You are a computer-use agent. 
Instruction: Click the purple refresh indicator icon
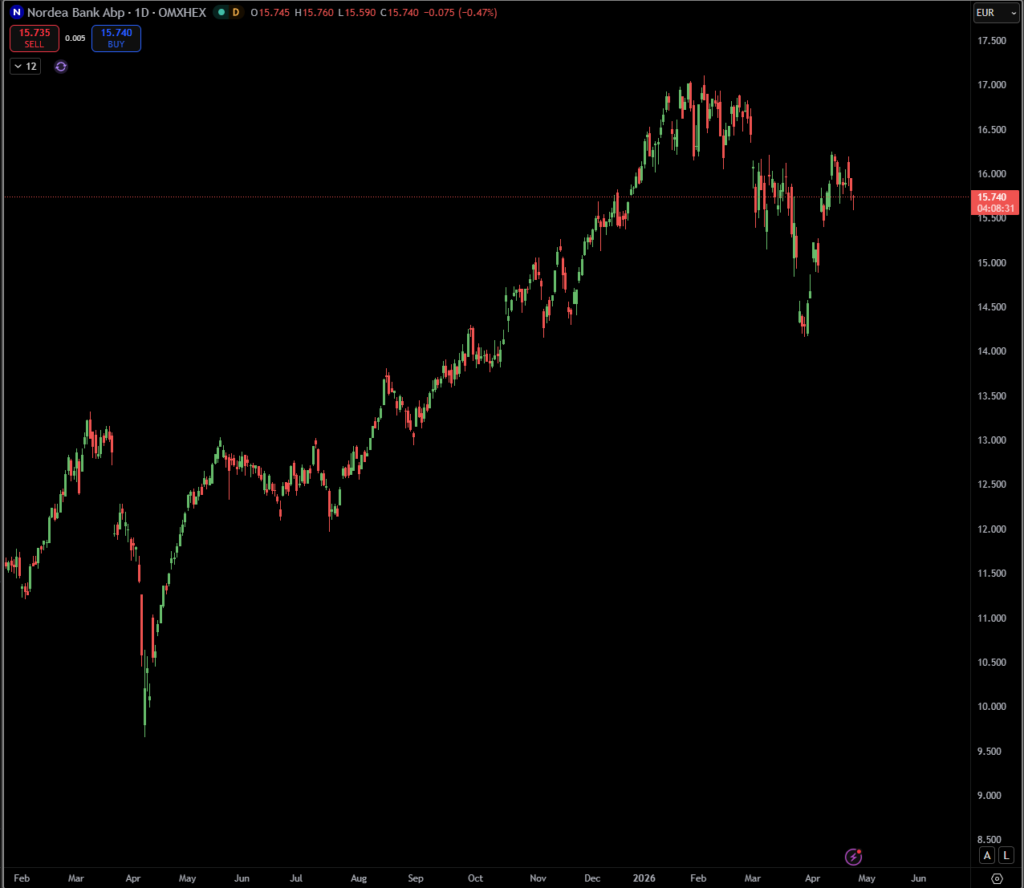(61, 66)
